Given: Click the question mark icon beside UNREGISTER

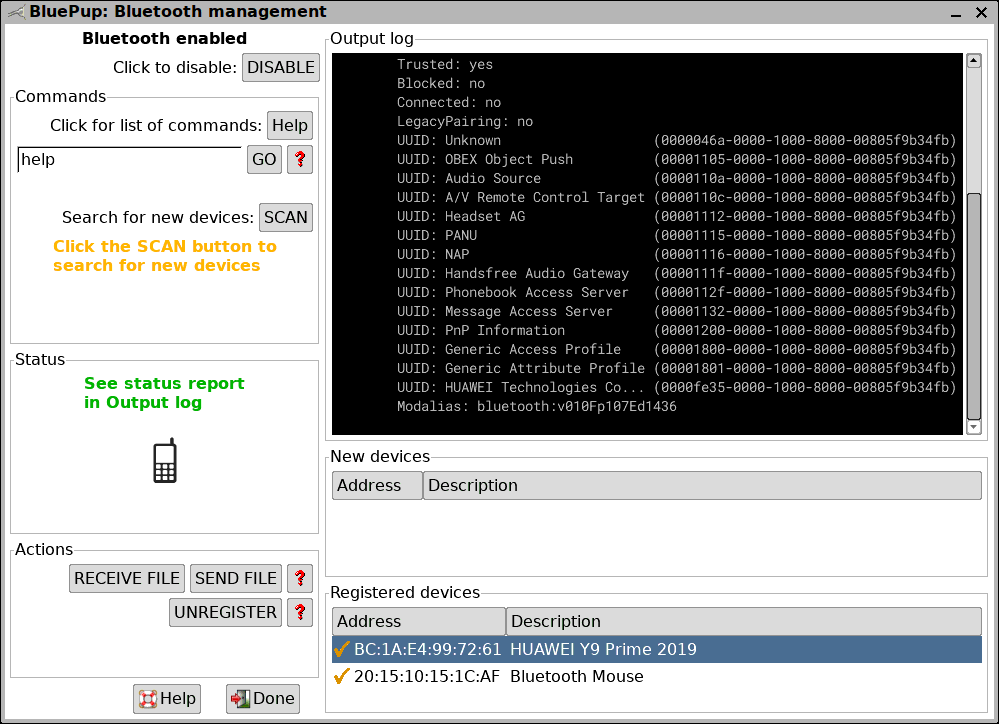Looking at the screenshot, I should [299, 612].
